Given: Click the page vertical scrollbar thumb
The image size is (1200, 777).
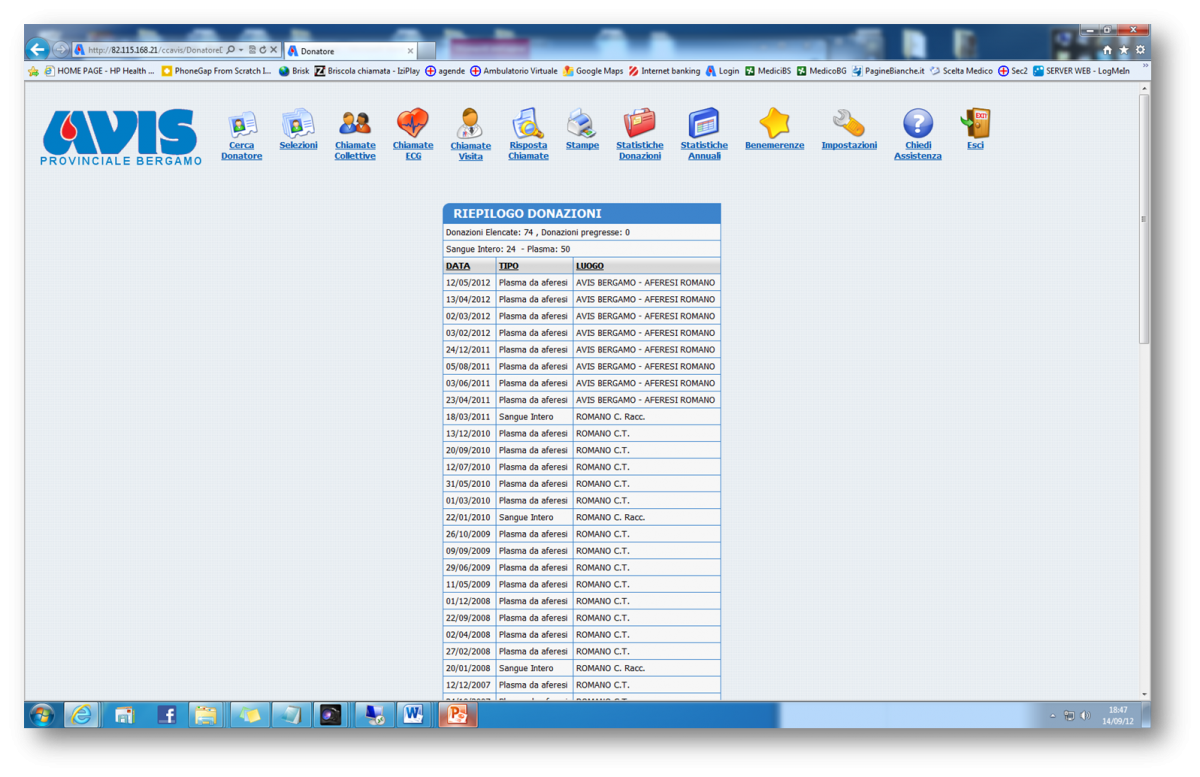Looking at the screenshot, I should pyautogui.click(x=1144, y=219).
